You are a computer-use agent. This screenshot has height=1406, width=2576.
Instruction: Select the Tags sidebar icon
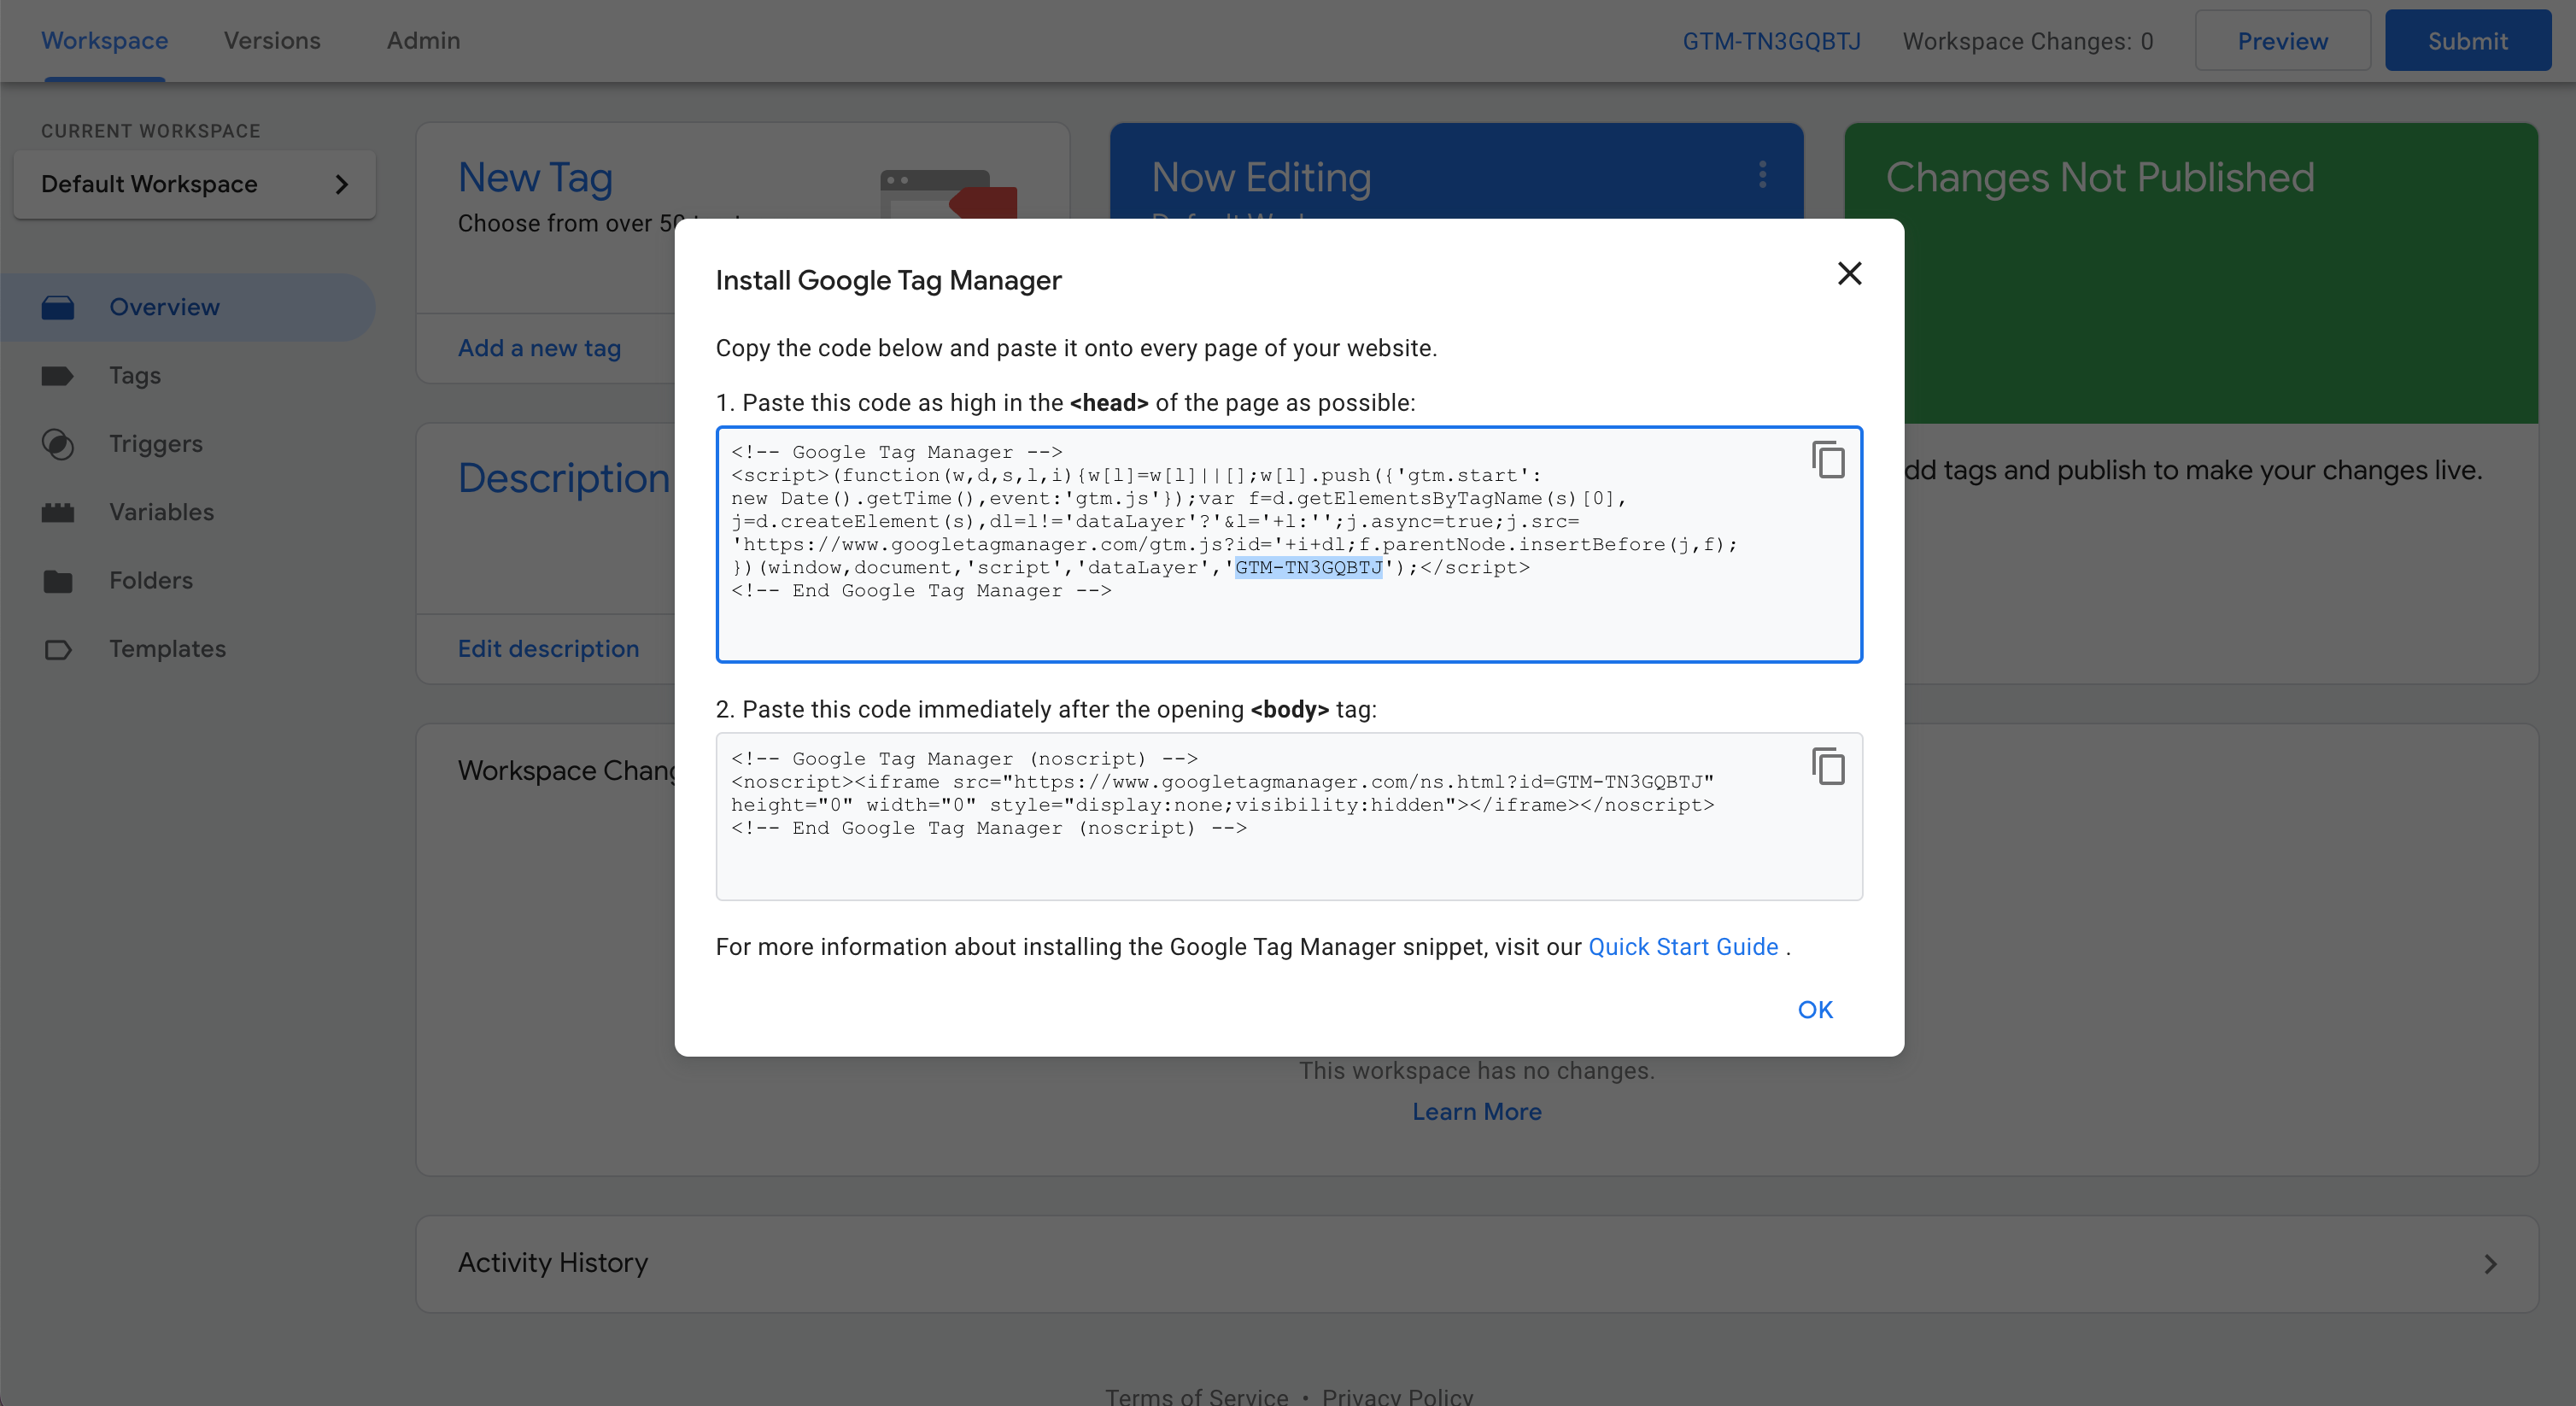point(58,376)
